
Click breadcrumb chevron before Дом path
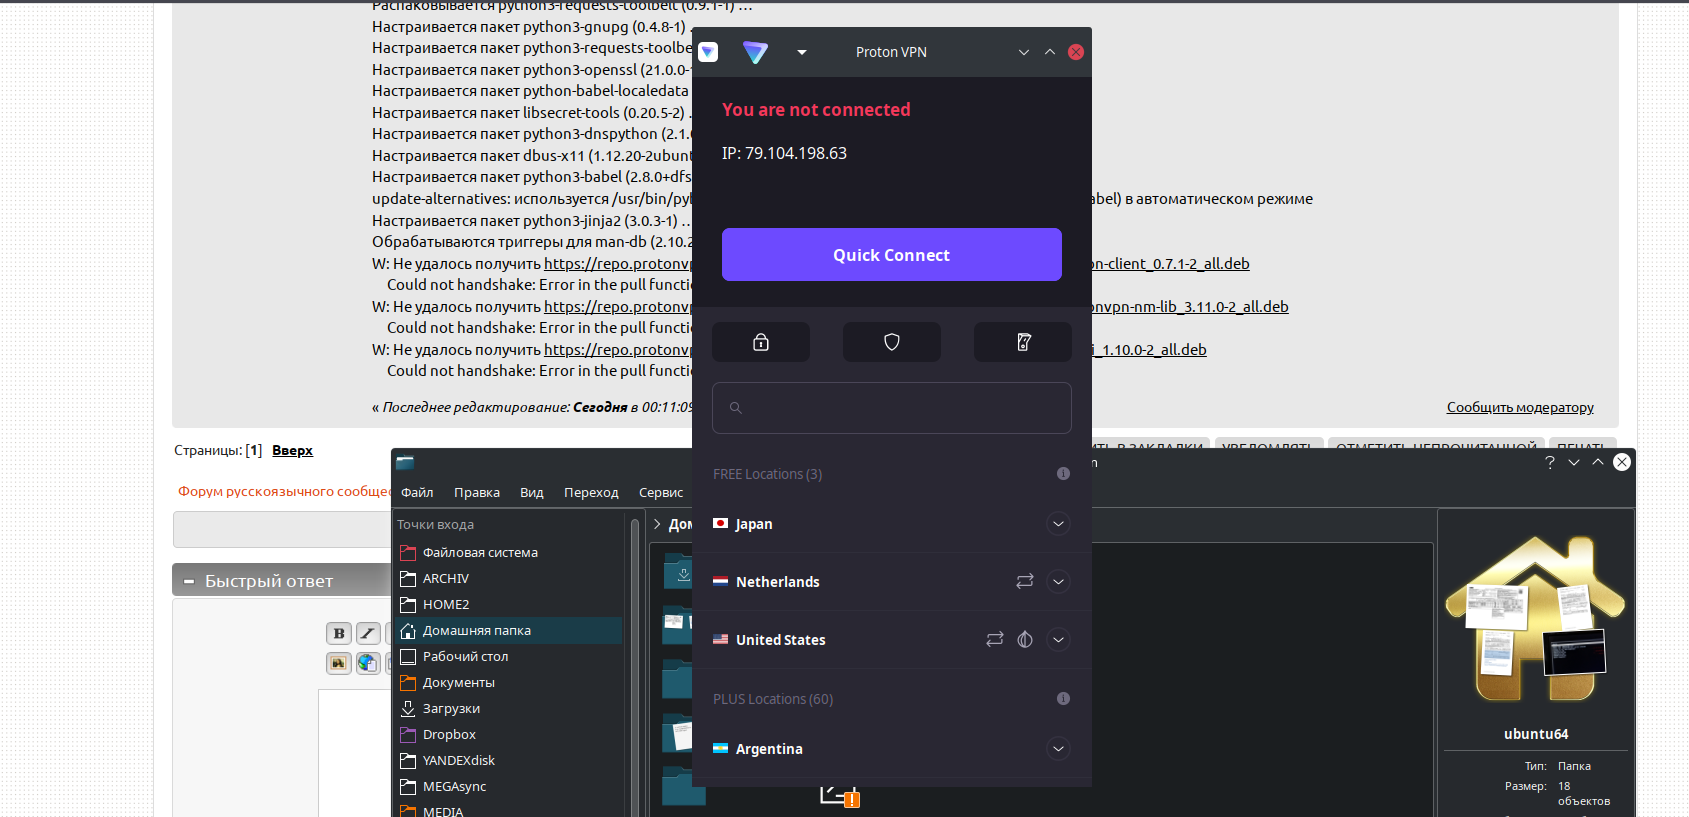657,524
